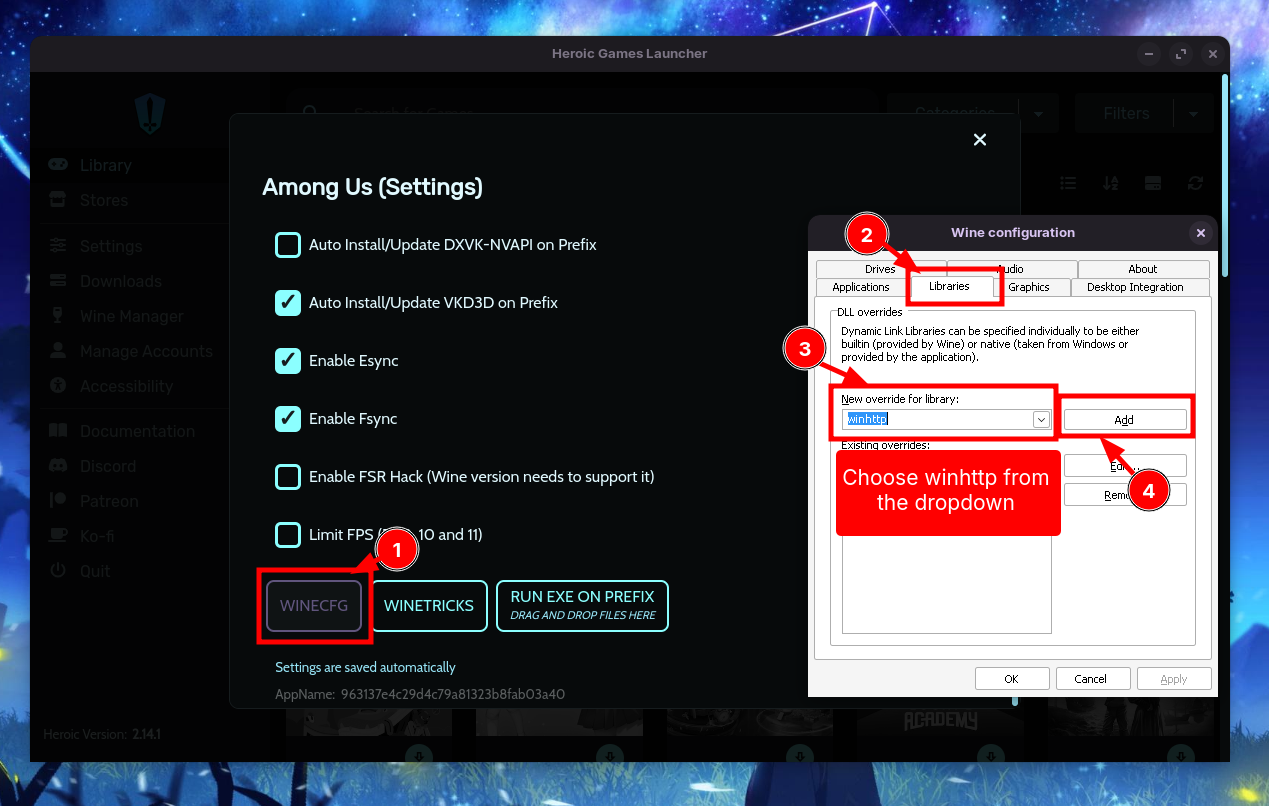Select the Applications tab in Wine configuration
The width and height of the screenshot is (1269, 806).
point(861,287)
